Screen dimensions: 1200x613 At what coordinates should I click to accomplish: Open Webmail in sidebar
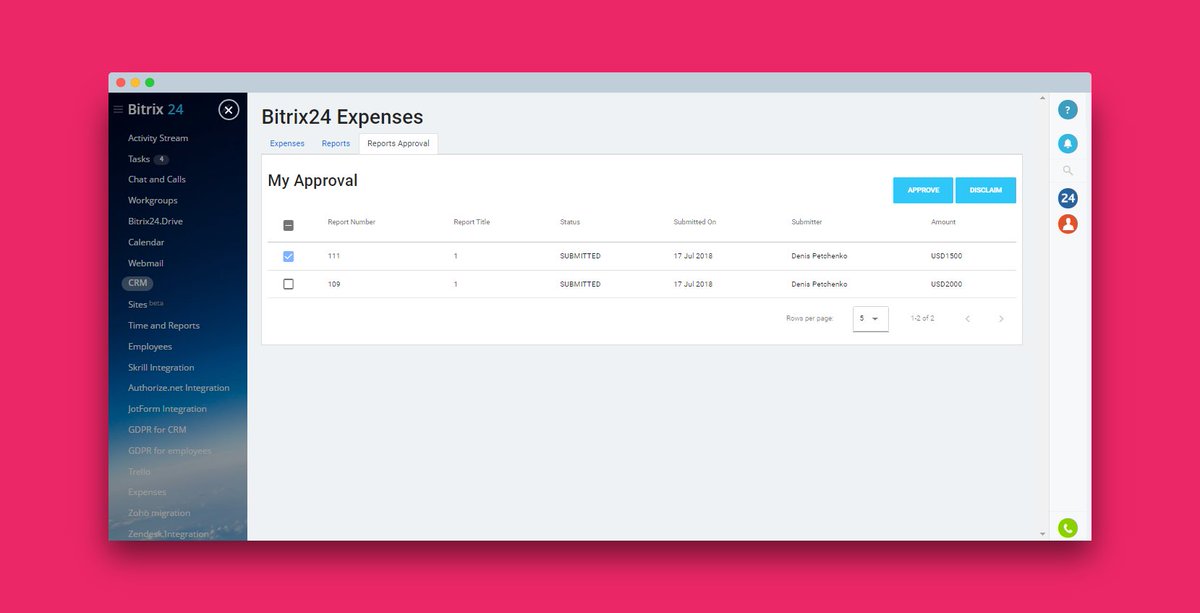(x=146, y=263)
